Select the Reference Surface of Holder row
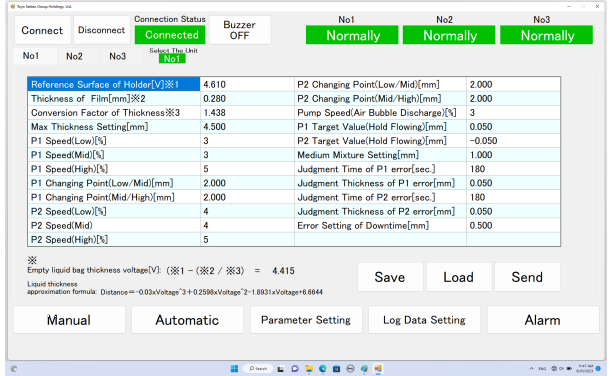The height and width of the screenshot is (376, 612). click(114, 84)
